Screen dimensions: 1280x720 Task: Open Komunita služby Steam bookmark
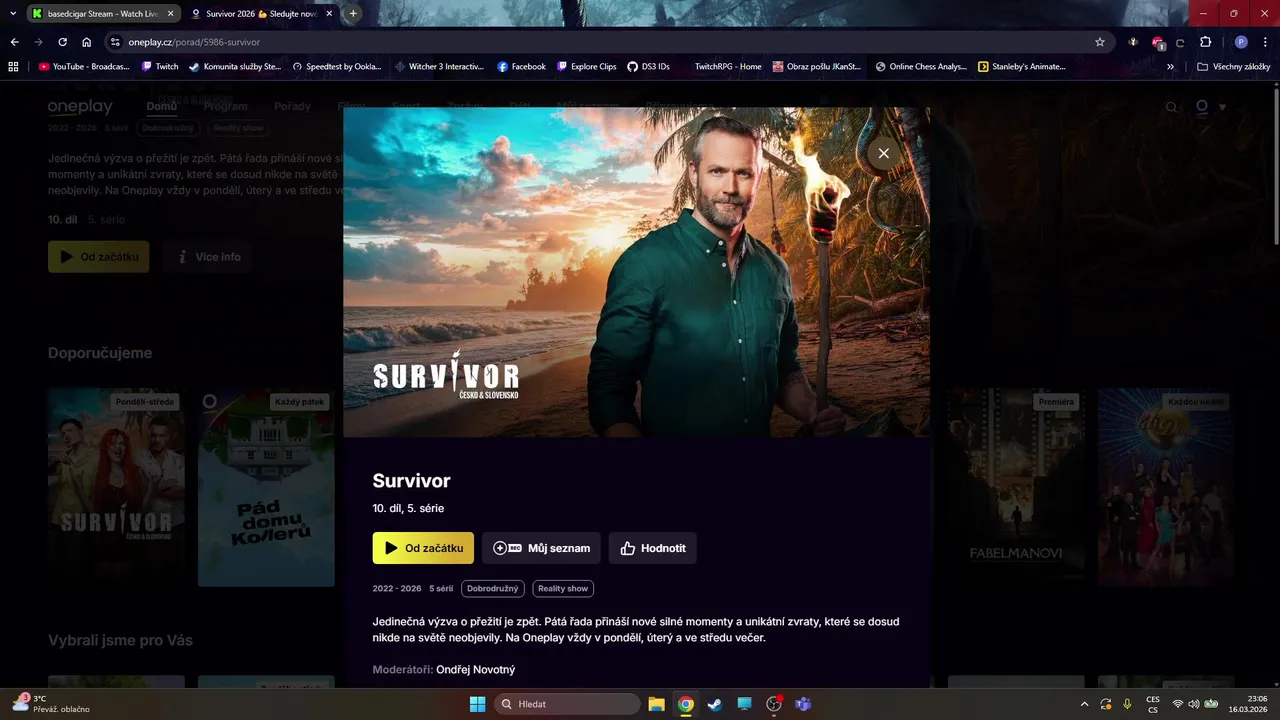coord(235,67)
